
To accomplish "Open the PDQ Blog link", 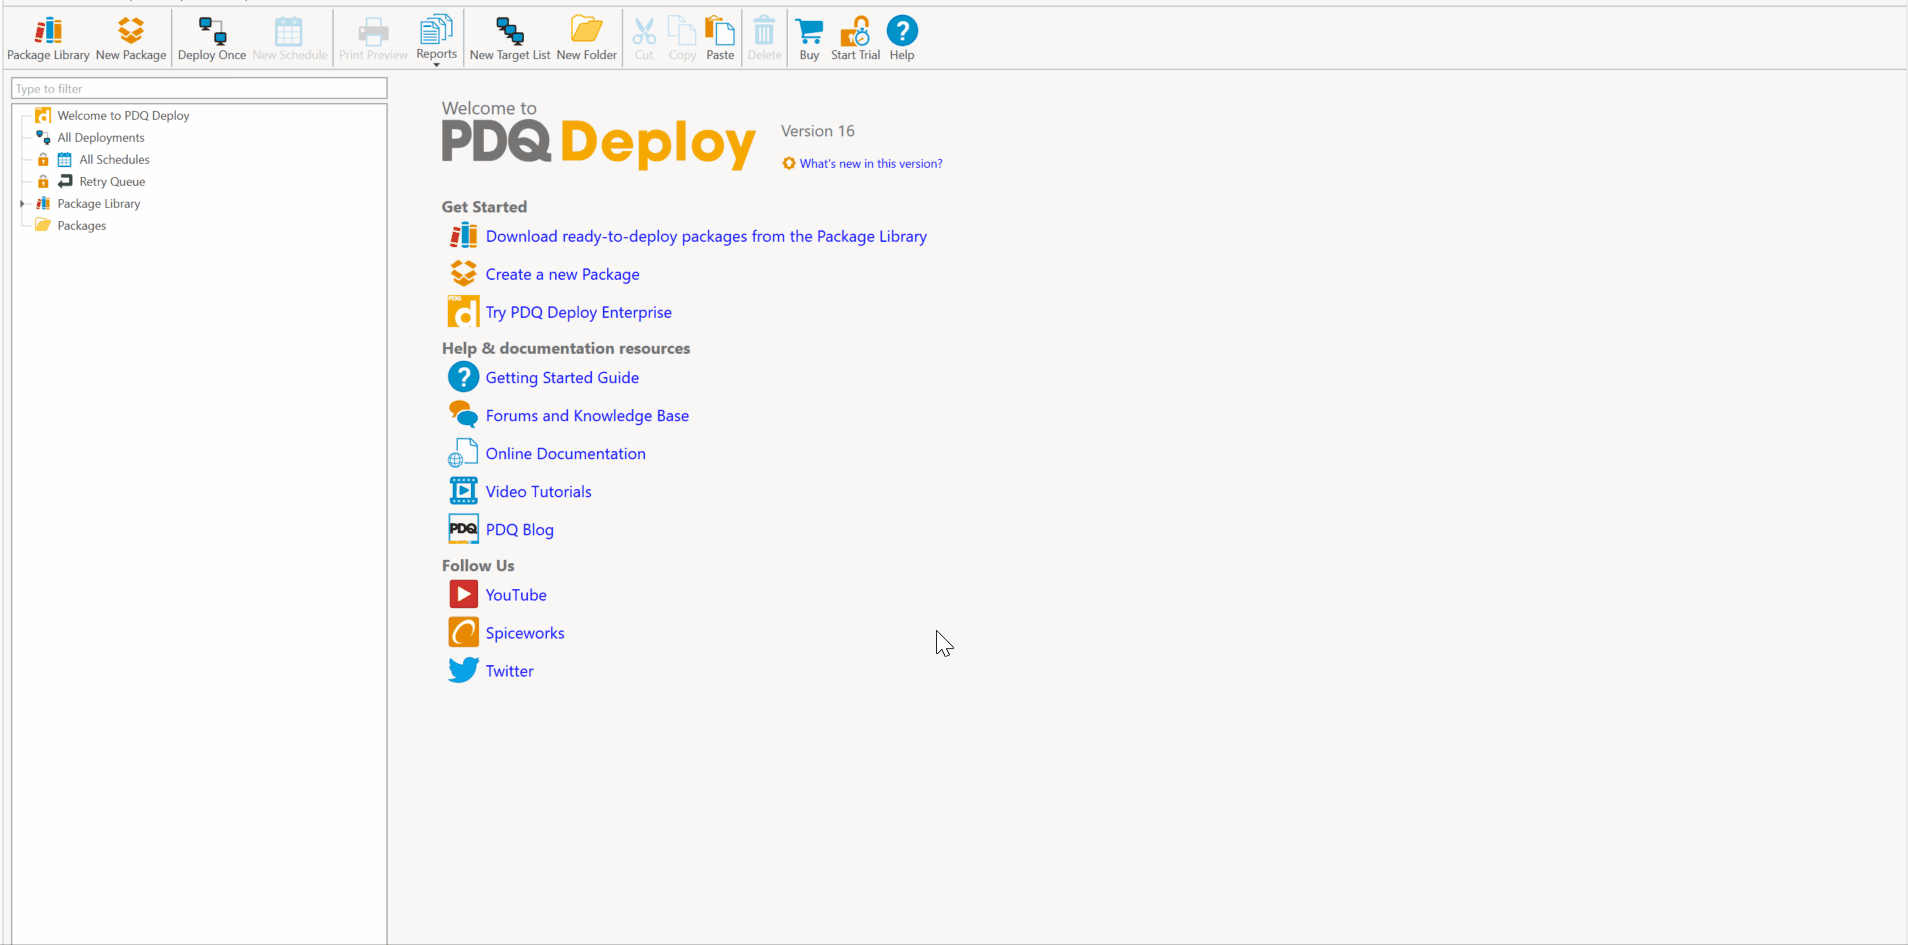I will (x=519, y=530).
